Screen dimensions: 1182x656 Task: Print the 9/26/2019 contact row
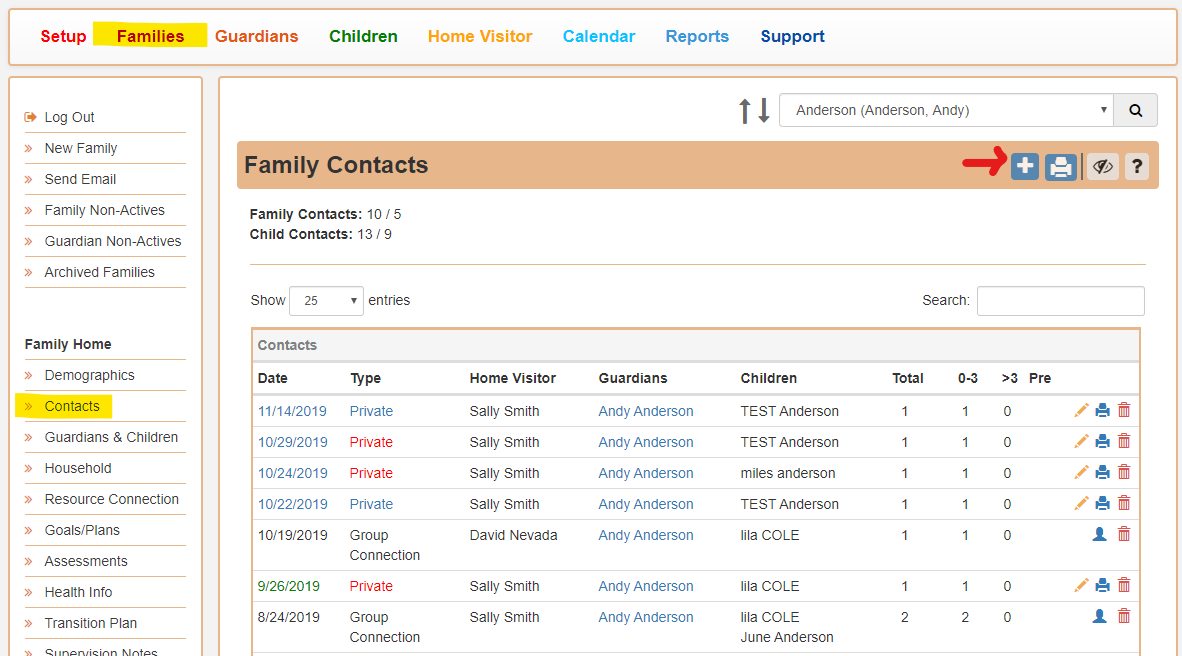[1102, 585]
